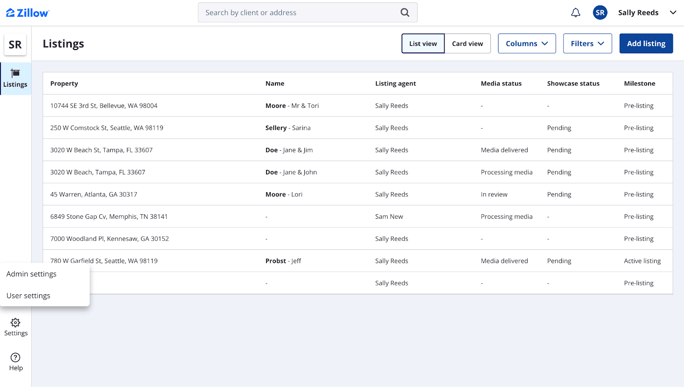Switch to List view
The height and width of the screenshot is (387, 684).
click(423, 44)
